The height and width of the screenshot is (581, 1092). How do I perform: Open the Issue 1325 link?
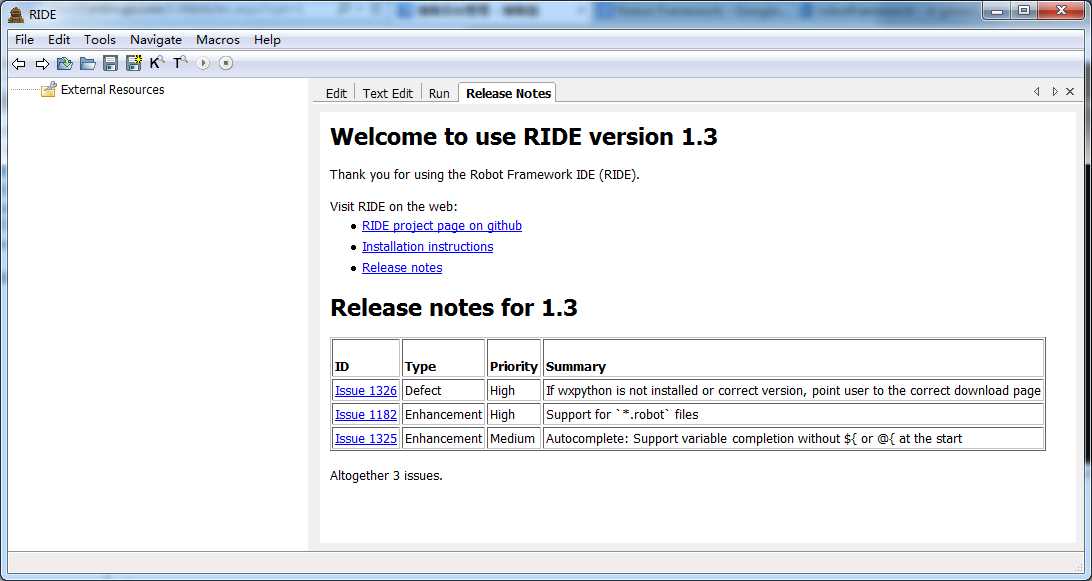tap(366, 439)
